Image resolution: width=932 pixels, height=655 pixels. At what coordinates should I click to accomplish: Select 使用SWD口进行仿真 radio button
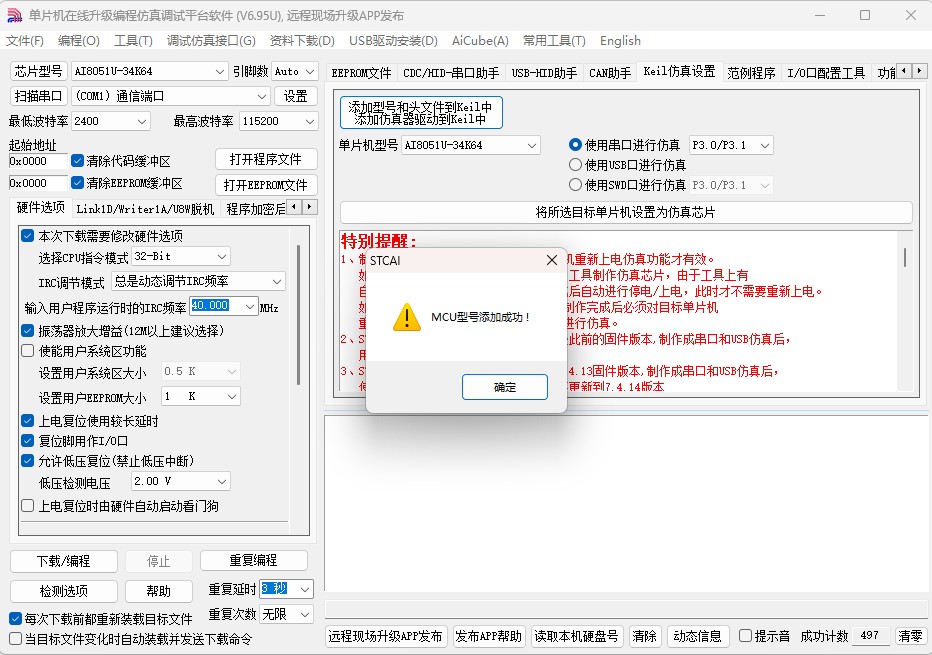click(575, 185)
